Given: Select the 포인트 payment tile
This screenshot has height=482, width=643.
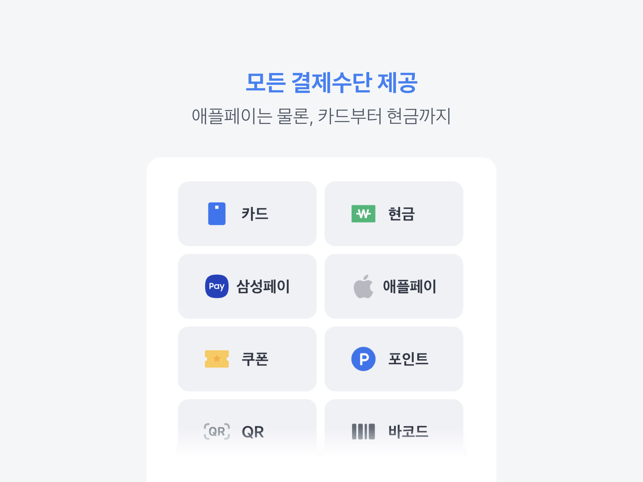Looking at the screenshot, I should 394,359.
